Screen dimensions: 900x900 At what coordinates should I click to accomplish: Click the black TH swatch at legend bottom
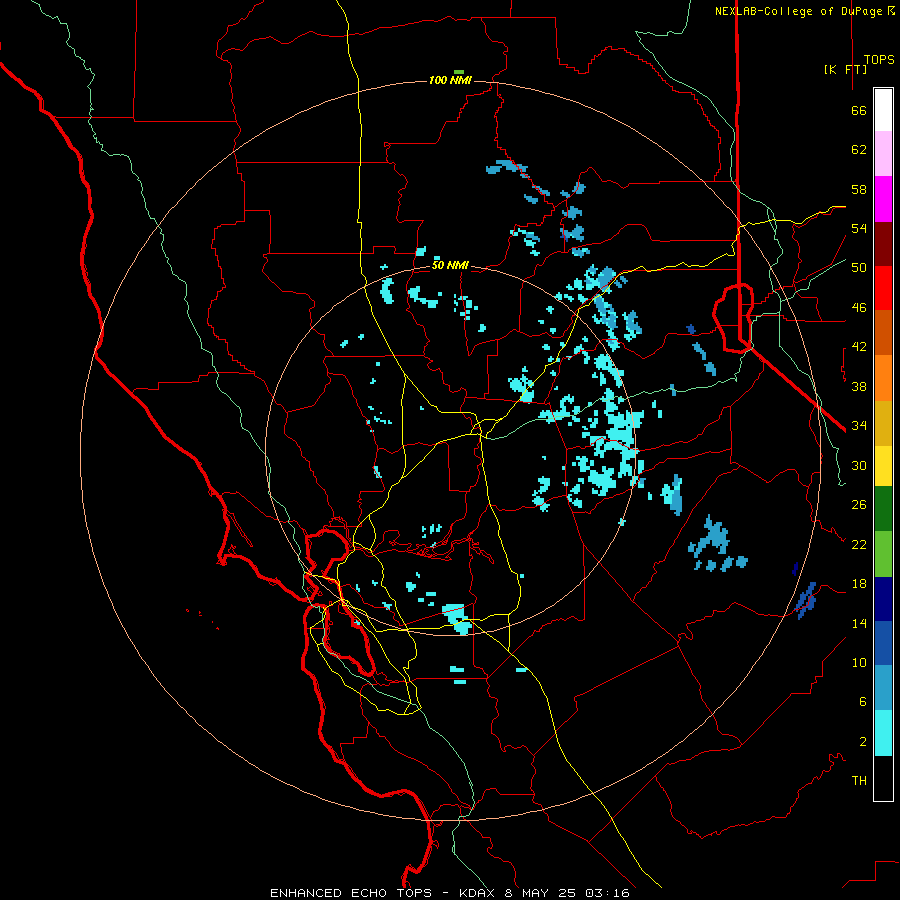click(883, 778)
